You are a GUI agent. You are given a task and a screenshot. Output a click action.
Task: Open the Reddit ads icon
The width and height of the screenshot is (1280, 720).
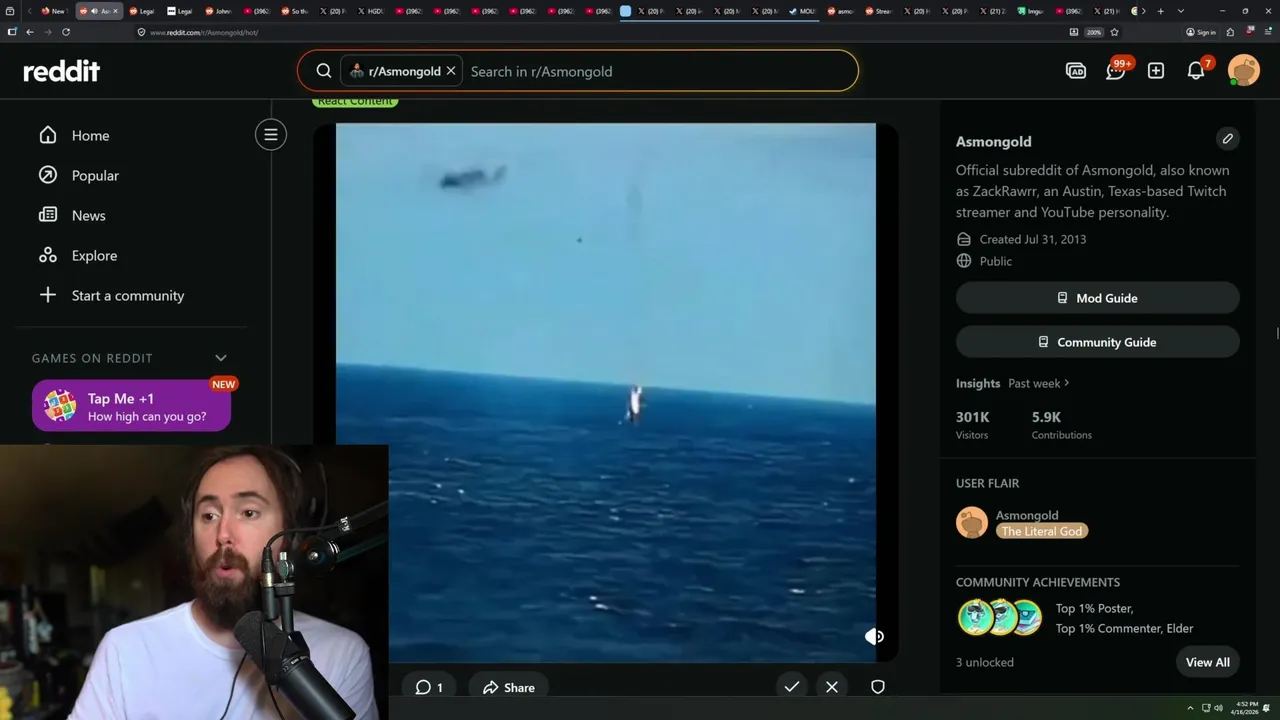tap(1076, 71)
